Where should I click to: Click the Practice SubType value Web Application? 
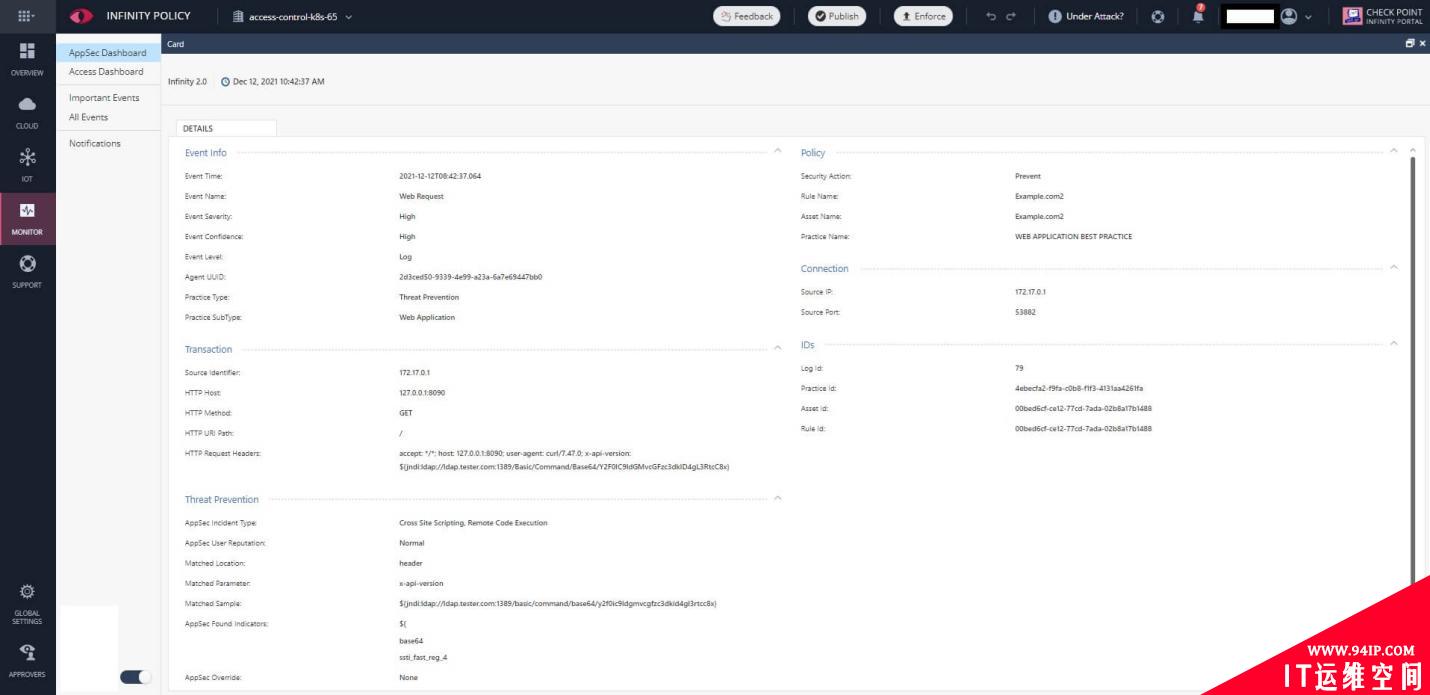point(427,317)
